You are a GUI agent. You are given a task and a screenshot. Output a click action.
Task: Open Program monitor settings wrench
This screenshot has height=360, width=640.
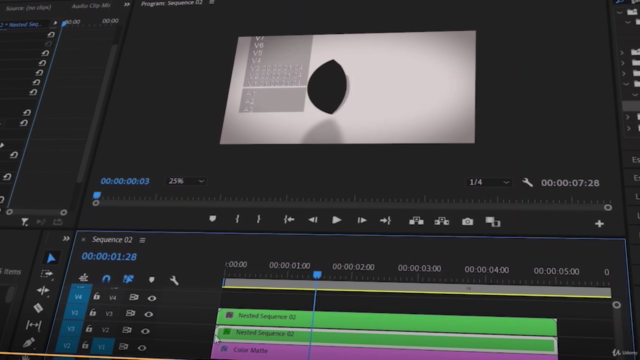pyautogui.click(x=527, y=182)
